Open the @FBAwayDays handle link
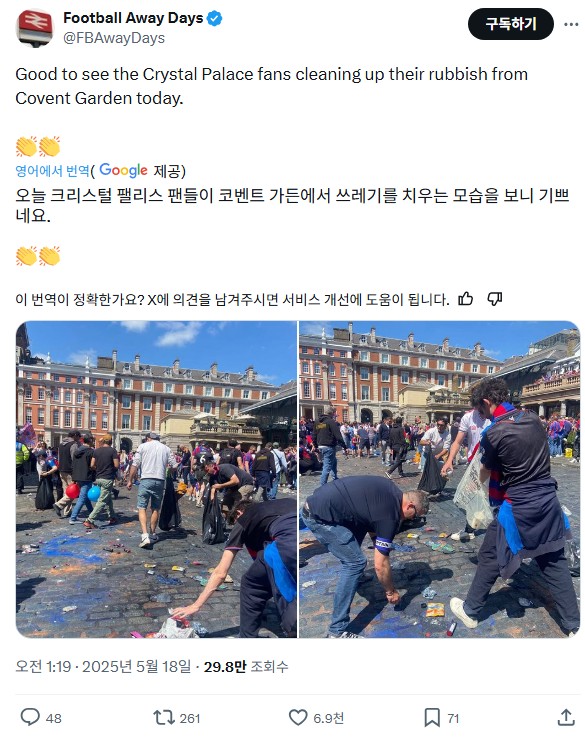 click(114, 38)
